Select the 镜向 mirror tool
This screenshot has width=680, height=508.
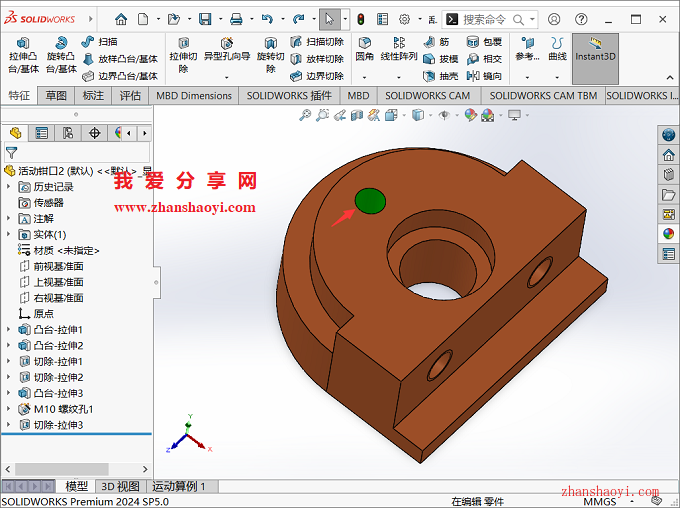coord(484,76)
